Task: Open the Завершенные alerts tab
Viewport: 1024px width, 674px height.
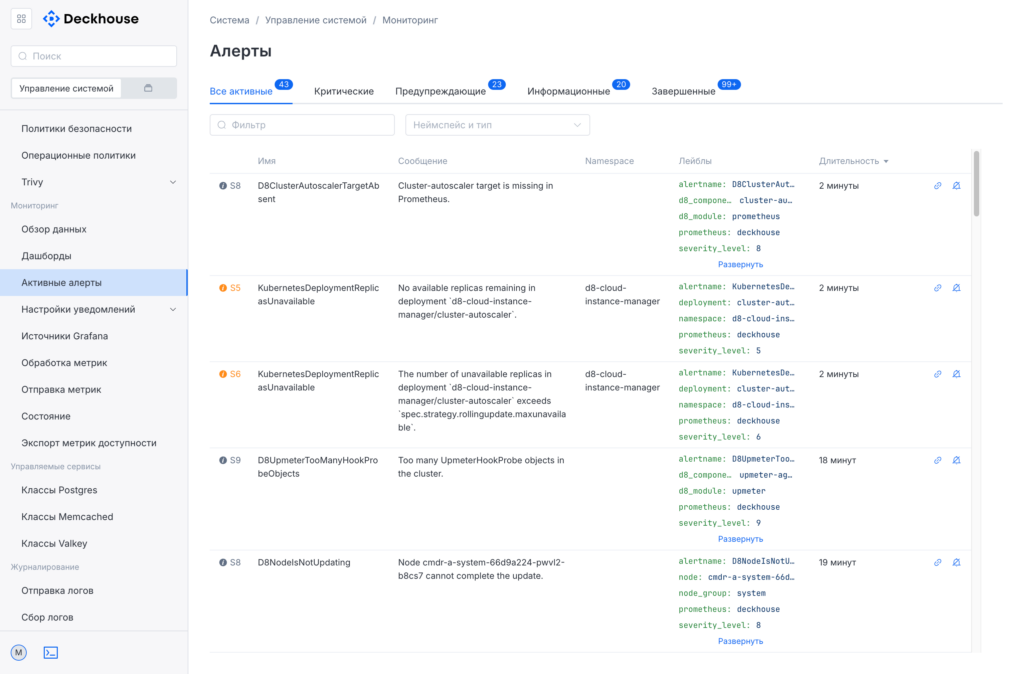Action: pyautogui.click(x=683, y=91)
